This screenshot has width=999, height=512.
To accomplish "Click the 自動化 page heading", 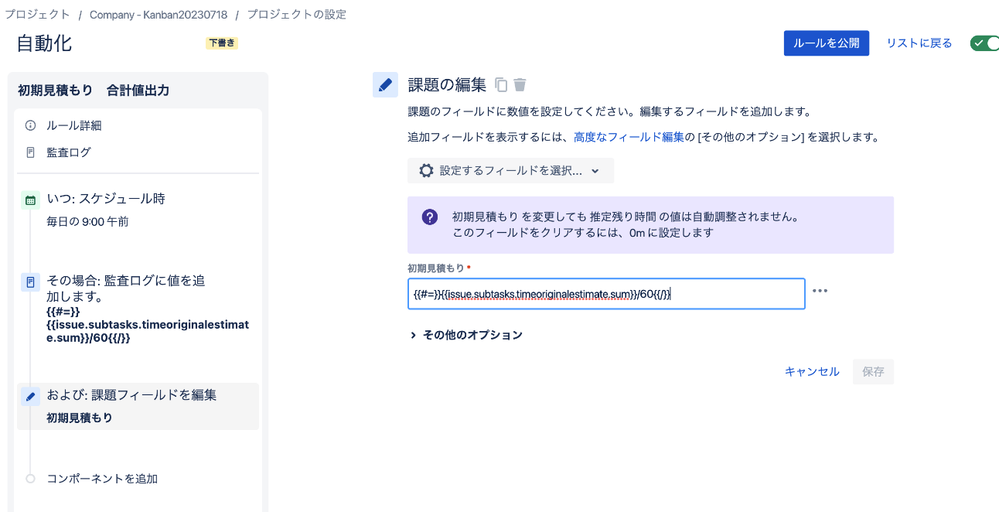I will 44,43.
